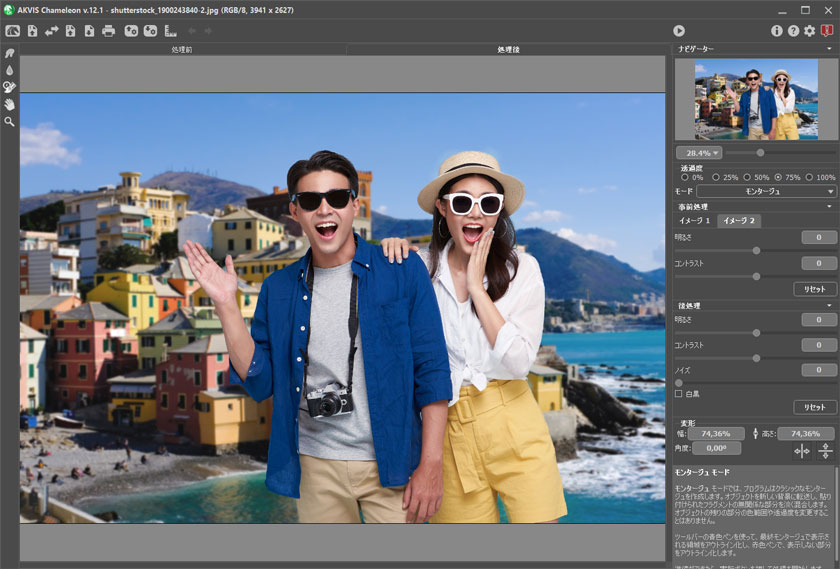Viewport: 840px width, 569px height.
Task: Open program info icon
Action: pos(776,31)
